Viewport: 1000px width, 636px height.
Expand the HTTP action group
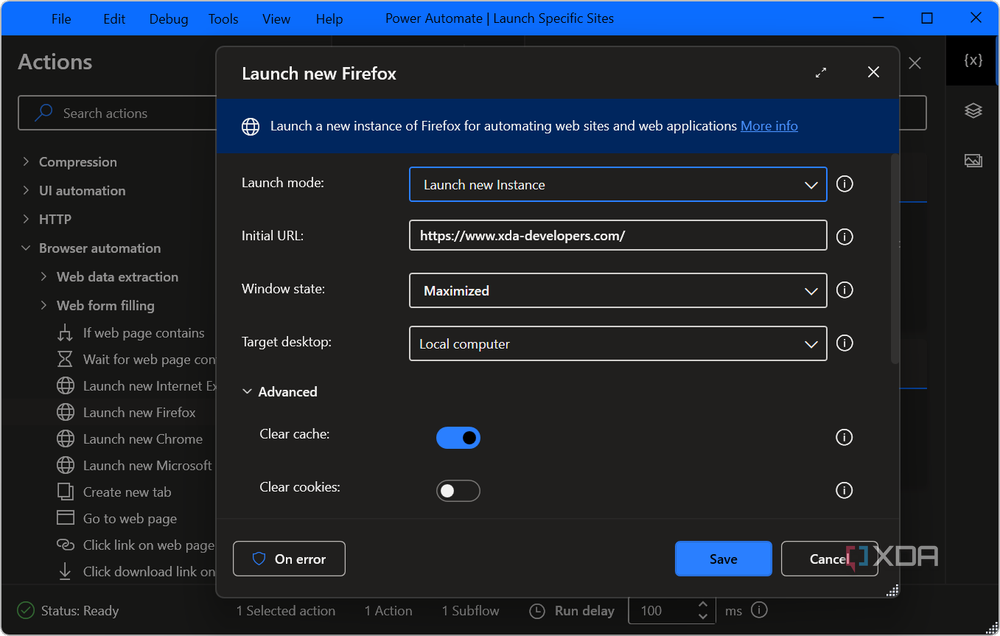coord(26,219)
